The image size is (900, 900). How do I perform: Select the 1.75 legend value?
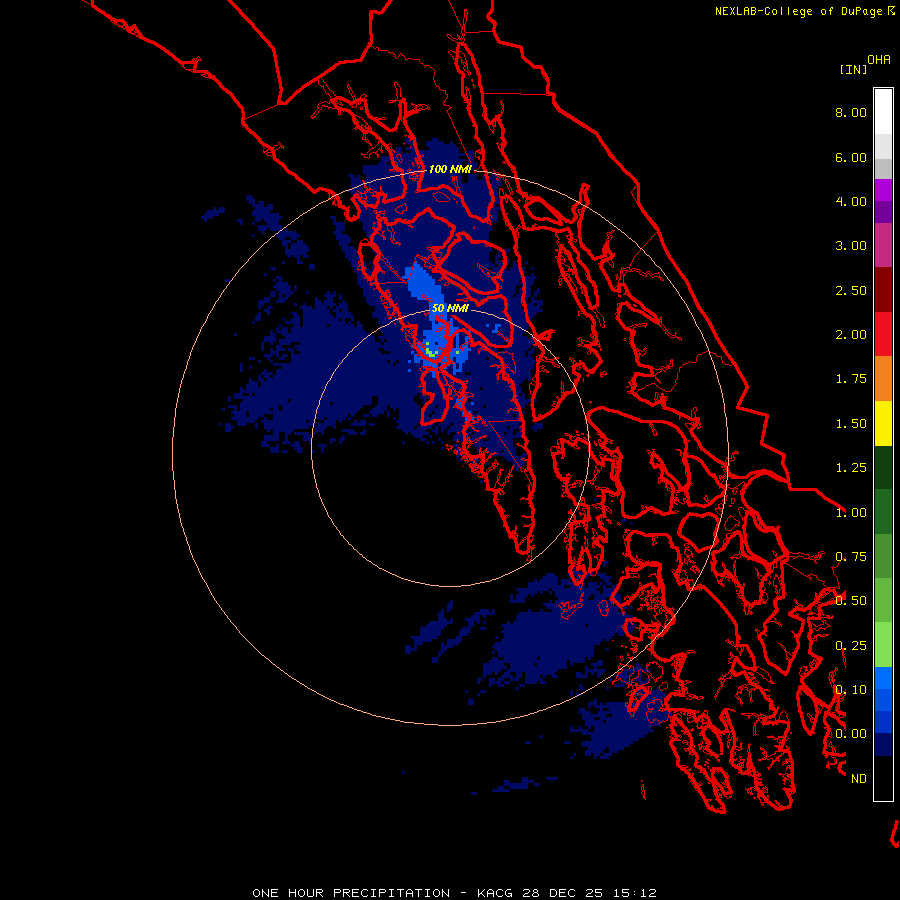tap(851, 379)
